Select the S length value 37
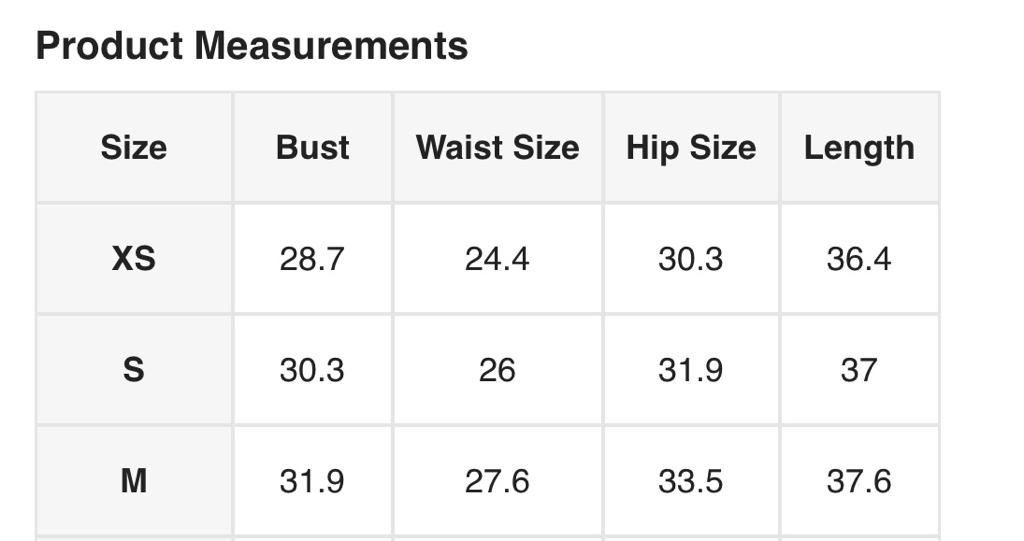The height and width of the screenshot is (541, 1024). pos(859,370)
